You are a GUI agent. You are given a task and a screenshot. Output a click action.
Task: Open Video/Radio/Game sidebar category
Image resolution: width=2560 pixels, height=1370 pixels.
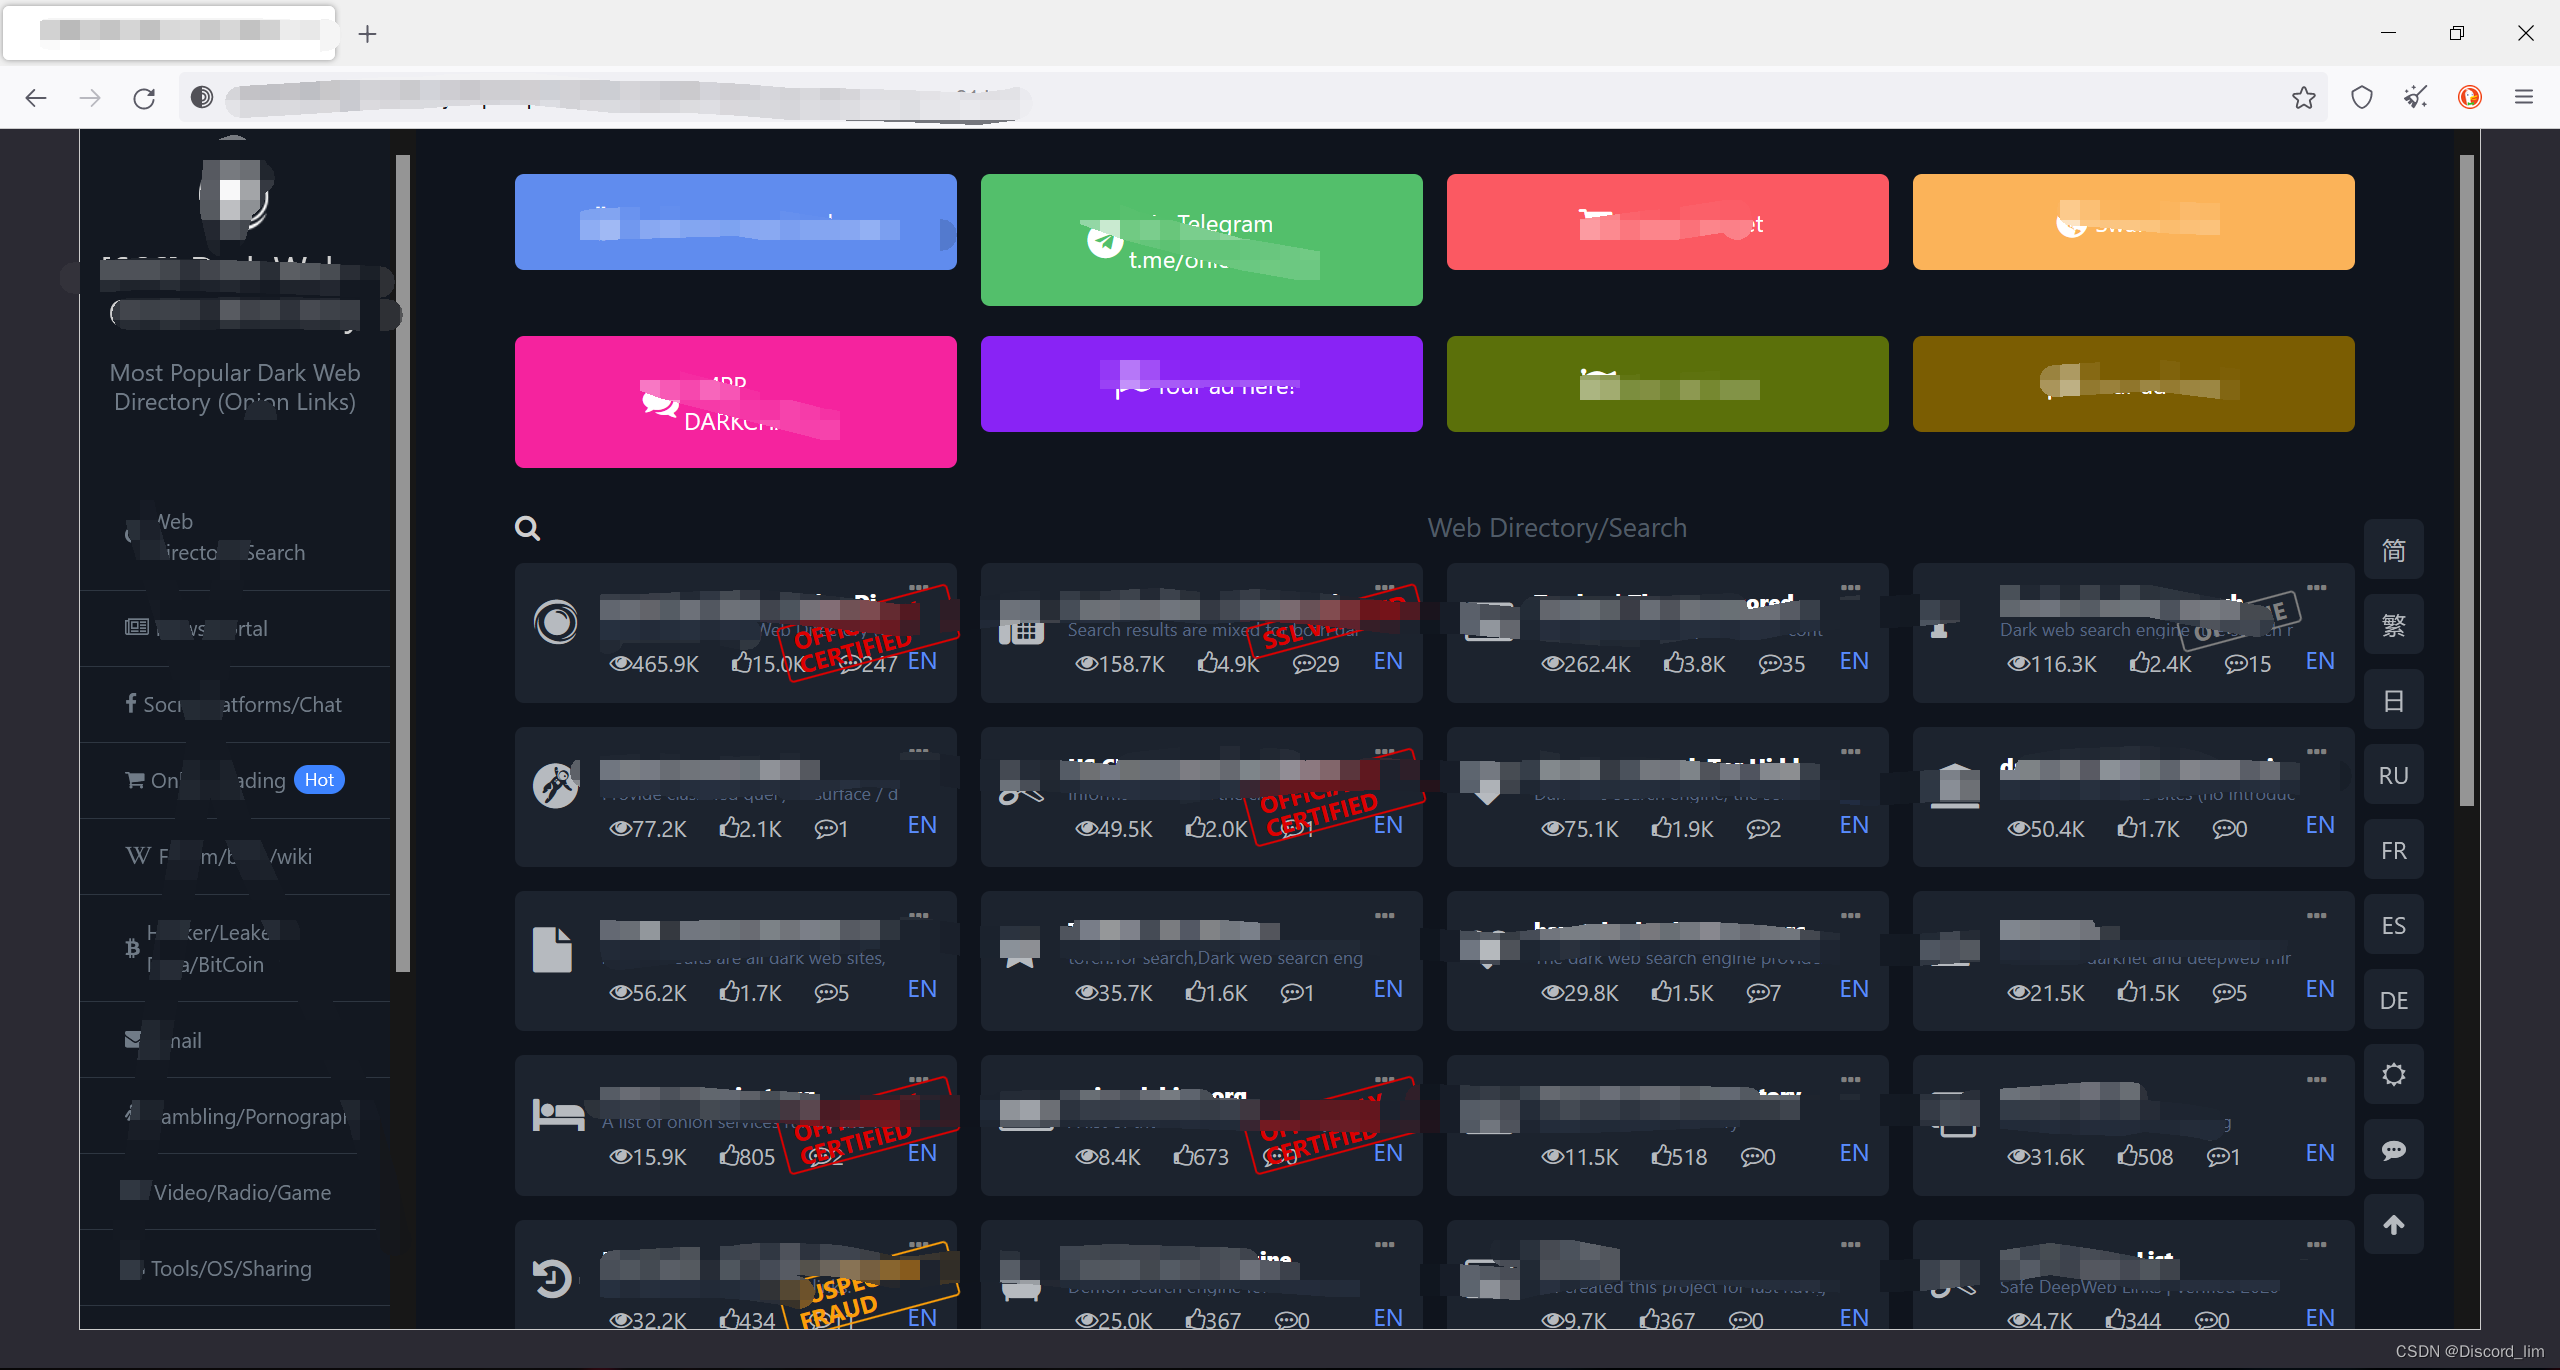[x=241, y=1192]
